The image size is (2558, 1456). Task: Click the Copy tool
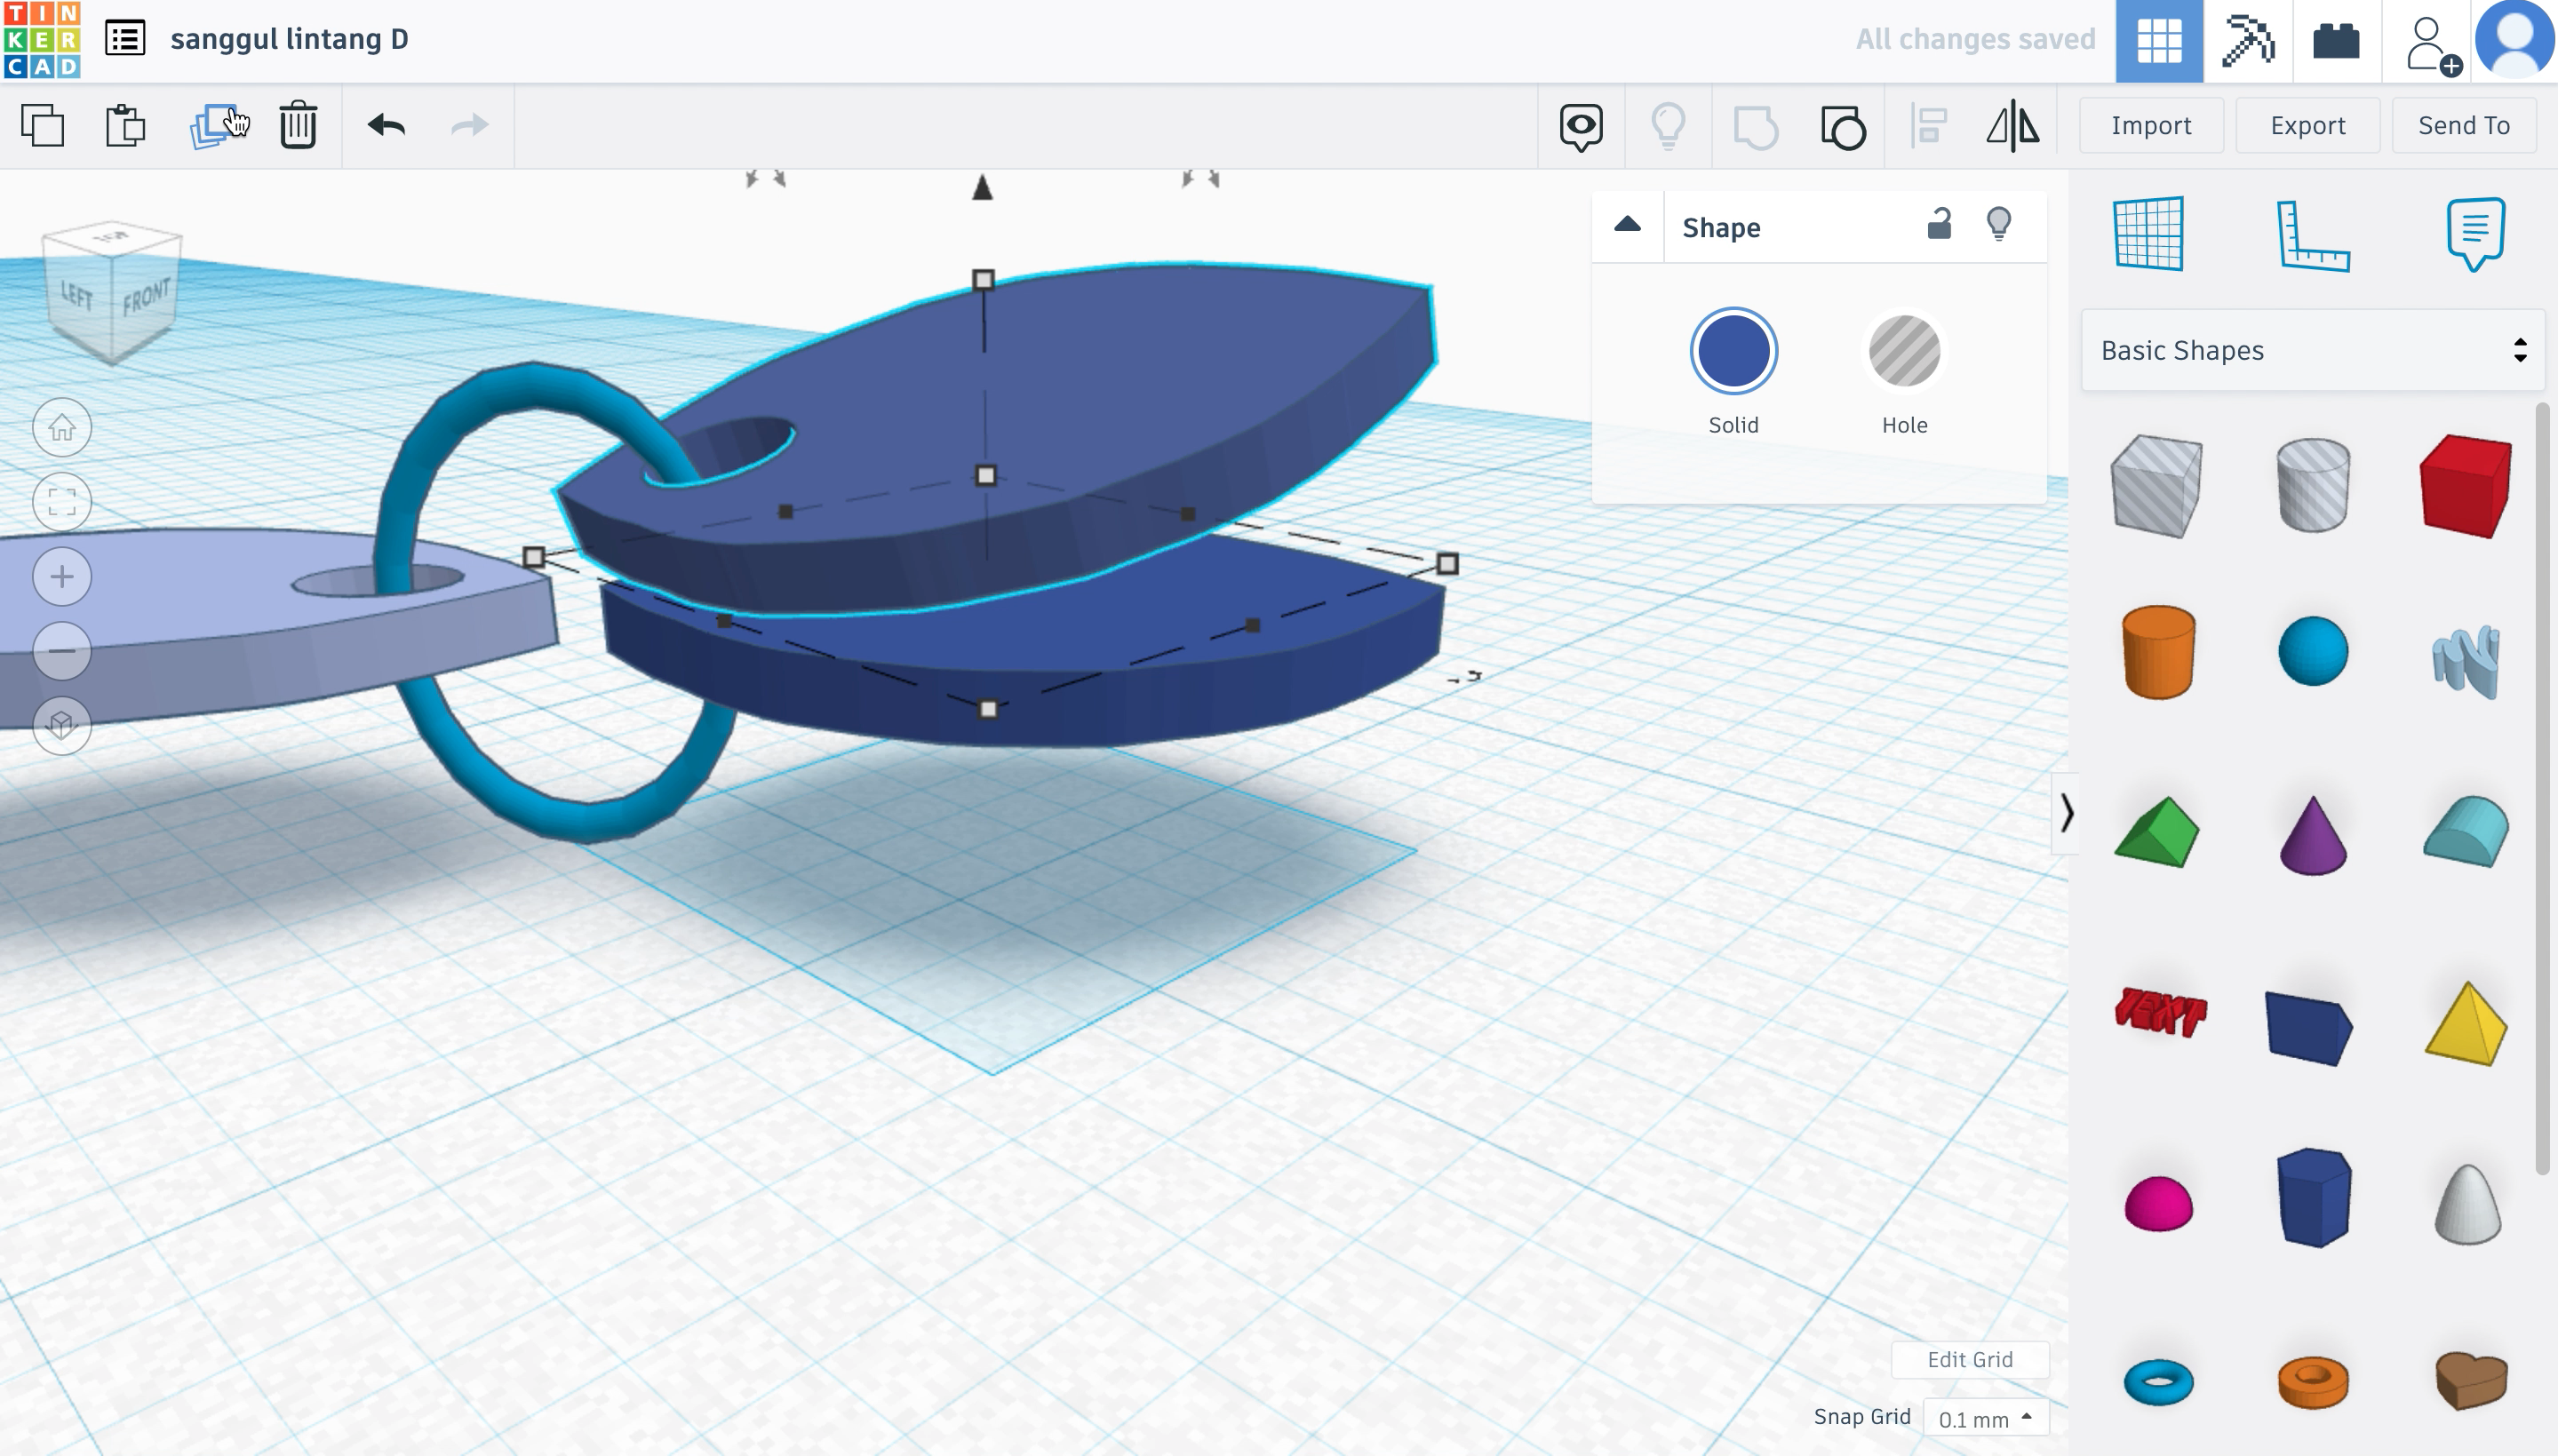tap(43, 126)
